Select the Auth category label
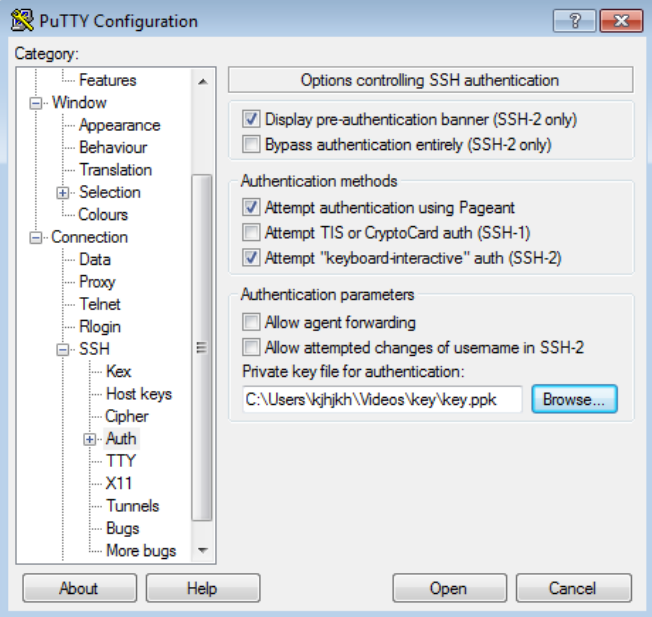 click(x=121, y=439)
